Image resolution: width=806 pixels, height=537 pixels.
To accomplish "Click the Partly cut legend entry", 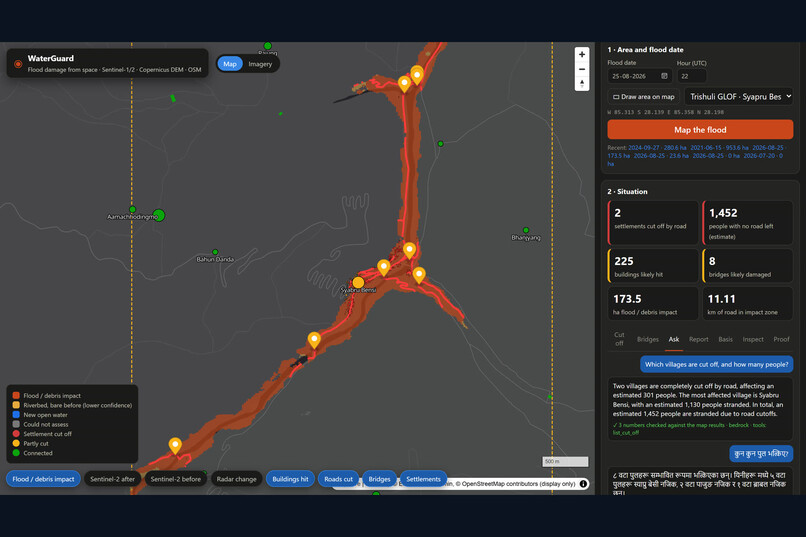I will tap(30, 443).
